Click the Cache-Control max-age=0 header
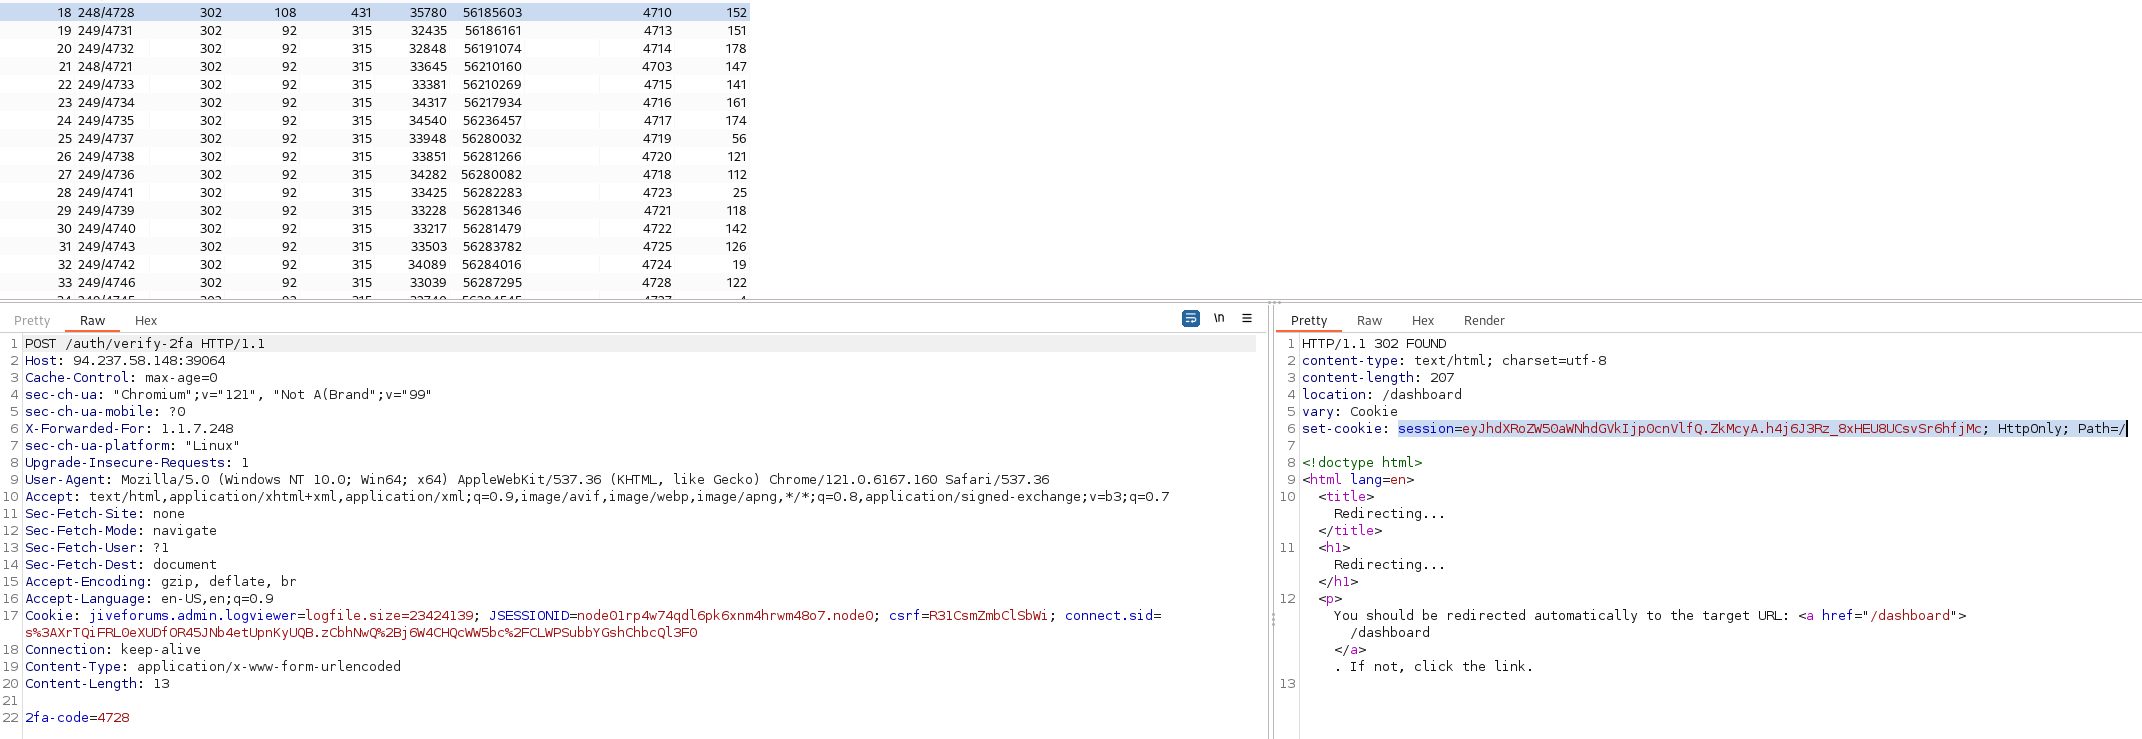 (121, 377)
